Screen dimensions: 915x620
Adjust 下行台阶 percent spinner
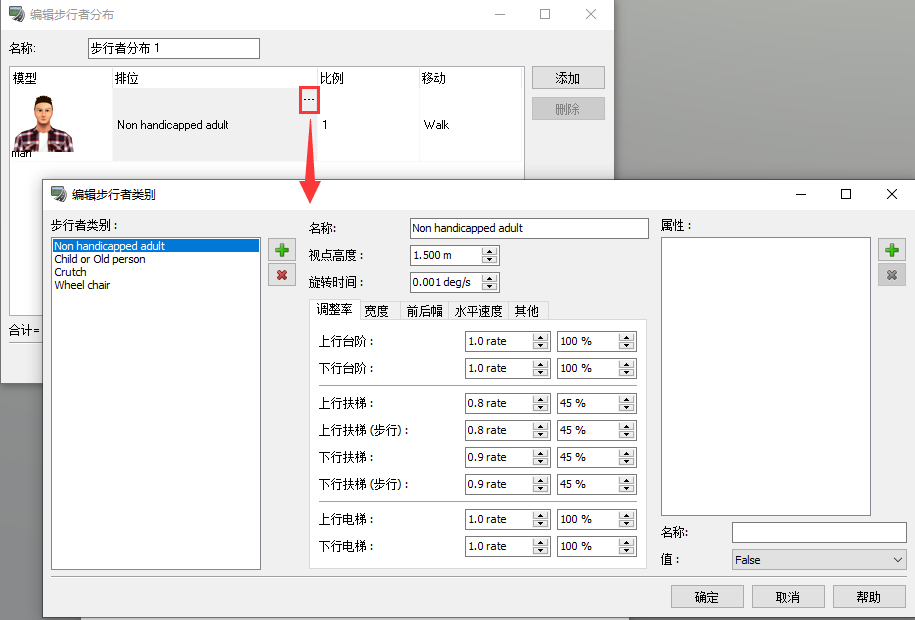click(626, 368)
